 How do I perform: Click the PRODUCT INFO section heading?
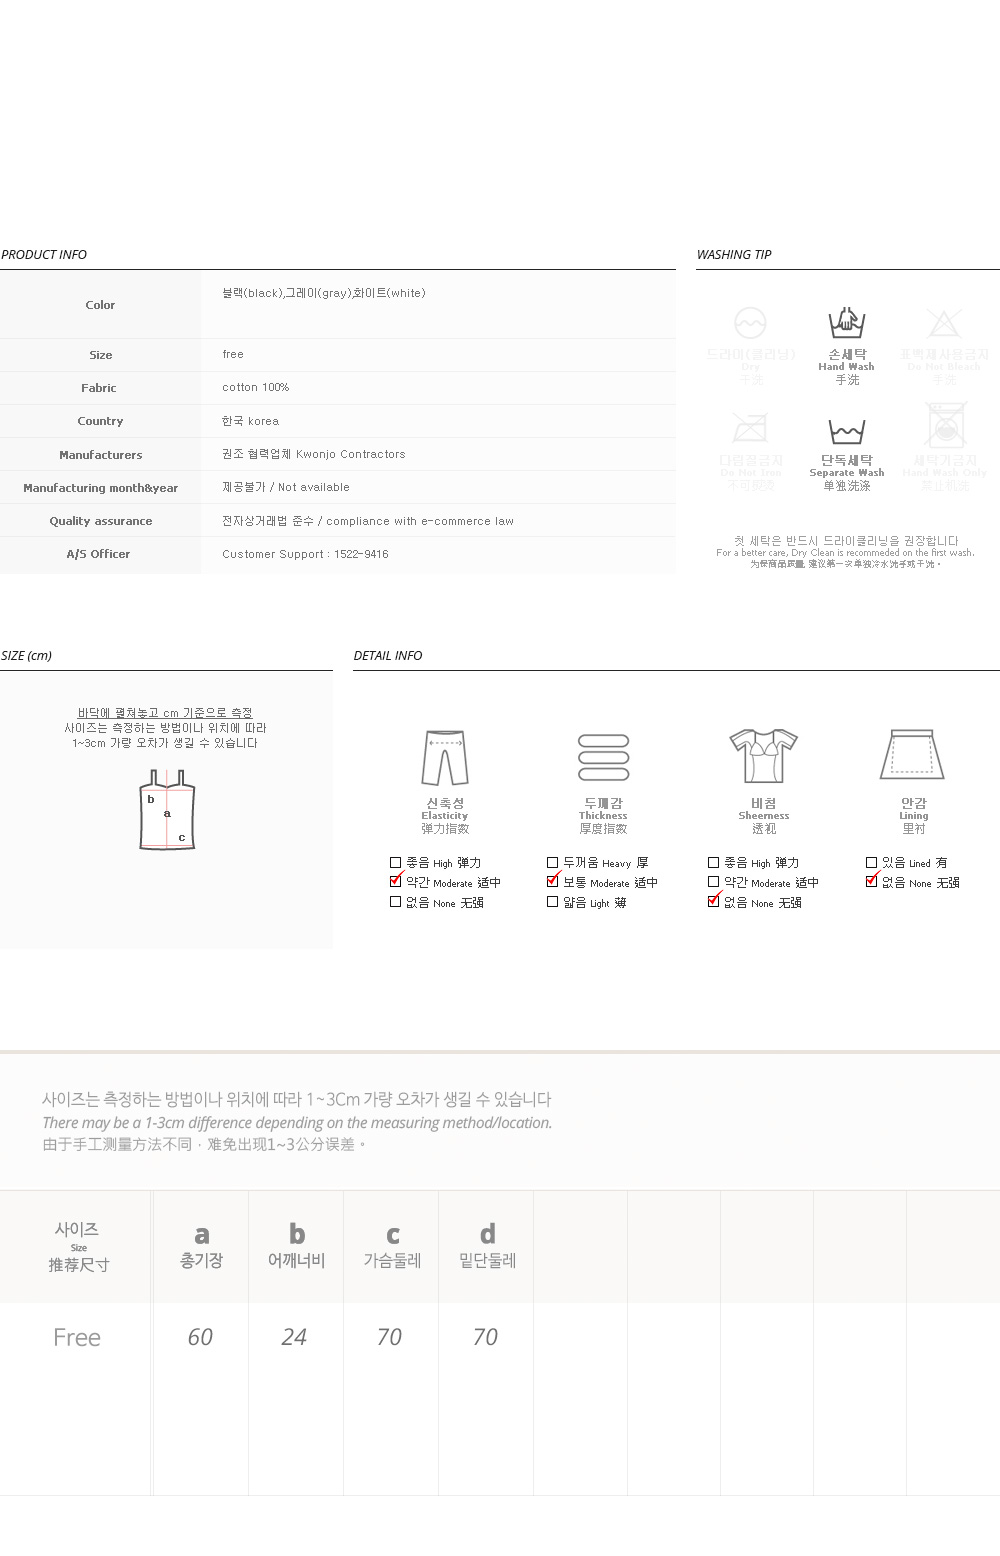click(44, 254)
